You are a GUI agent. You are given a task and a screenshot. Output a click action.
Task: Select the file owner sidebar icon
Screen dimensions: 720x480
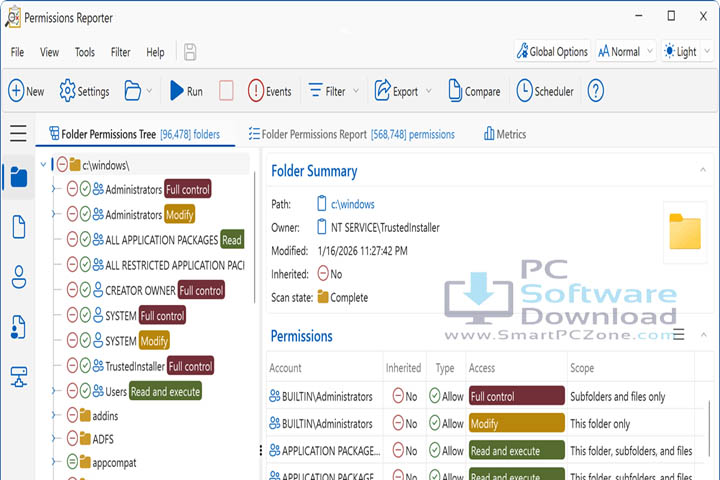click(x=18, y=327)
